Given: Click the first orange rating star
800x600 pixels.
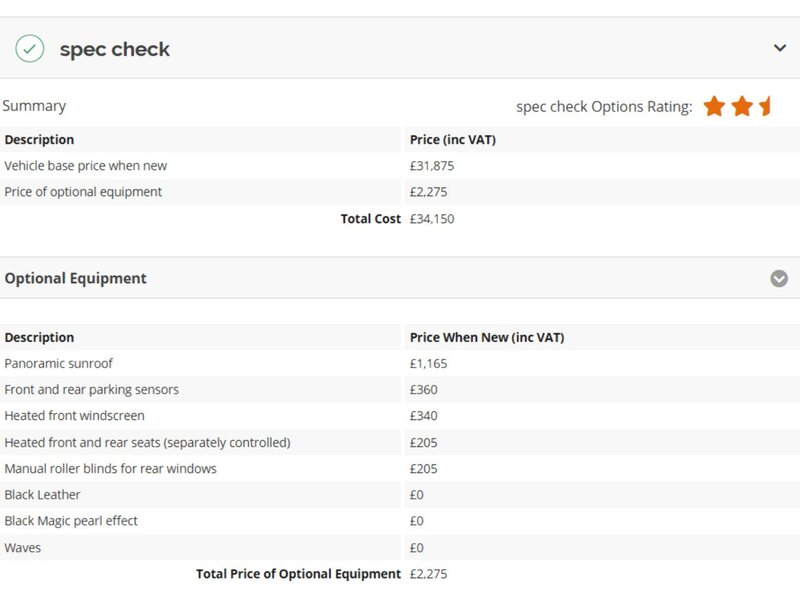Looking at the screenshot, I should click(714, 107).
